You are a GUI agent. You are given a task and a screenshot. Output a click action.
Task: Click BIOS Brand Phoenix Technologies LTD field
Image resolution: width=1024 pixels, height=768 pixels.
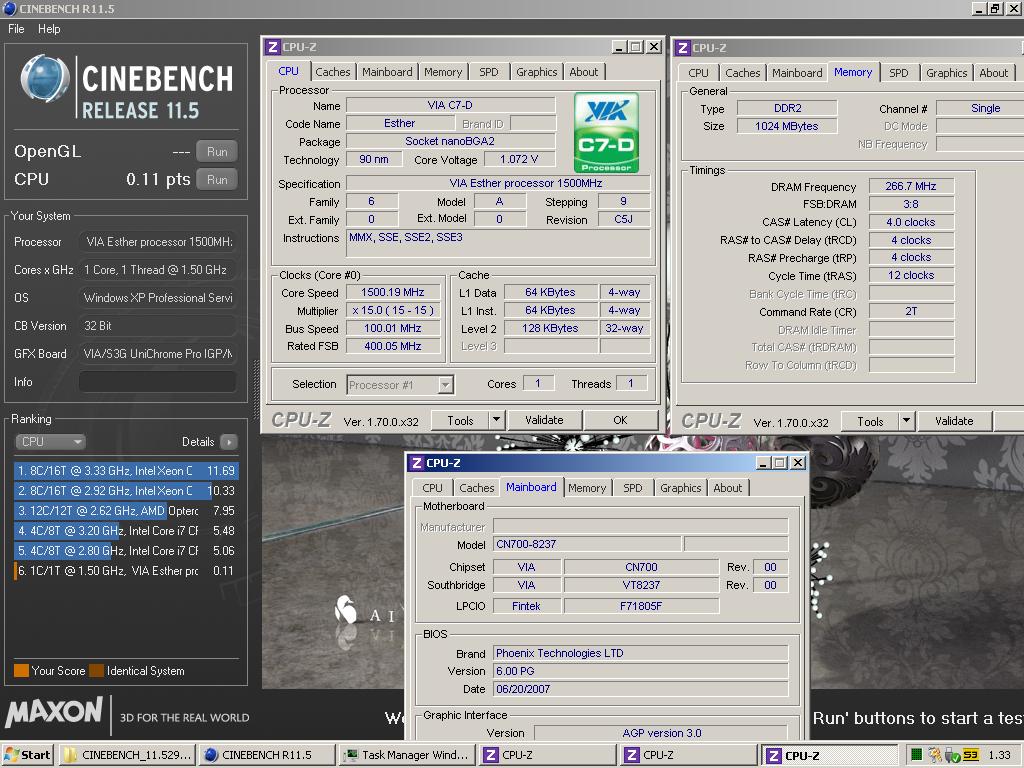pyautogui.click(x=640, y=653)
